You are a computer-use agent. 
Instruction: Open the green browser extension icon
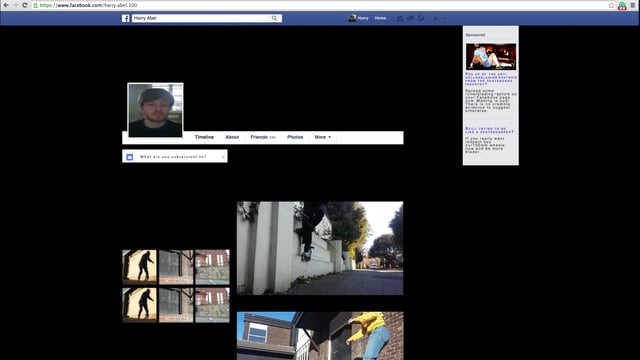pyautogui.click(x=622, y=6)
